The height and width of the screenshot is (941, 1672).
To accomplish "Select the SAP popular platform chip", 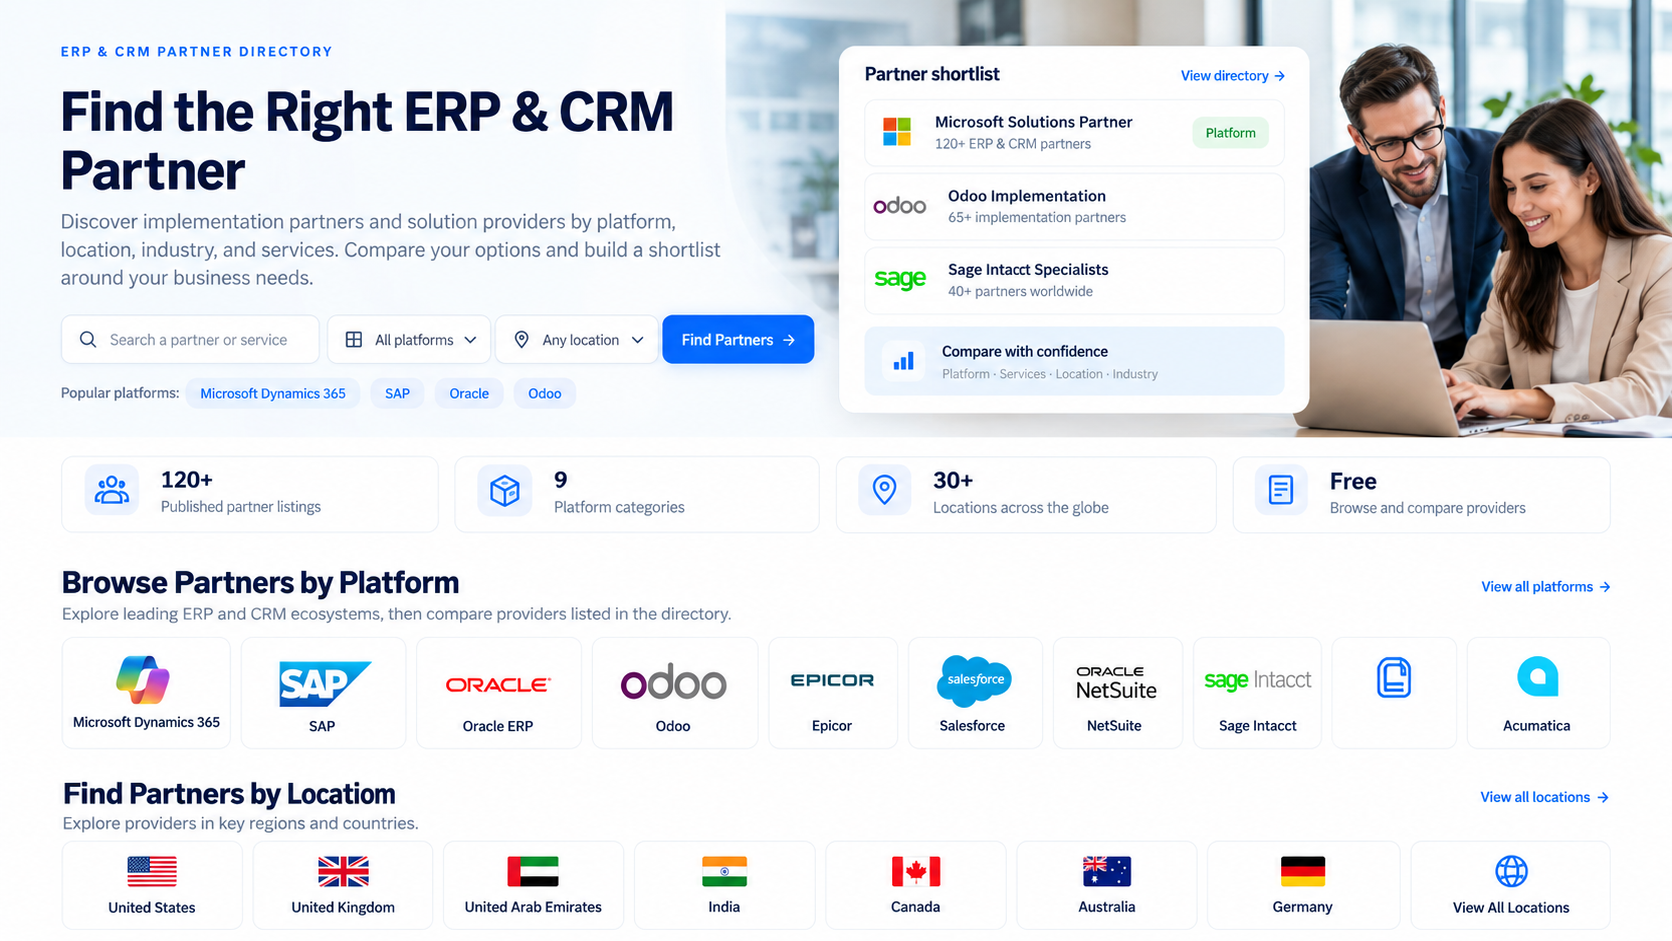I will [x=397, y=393].
